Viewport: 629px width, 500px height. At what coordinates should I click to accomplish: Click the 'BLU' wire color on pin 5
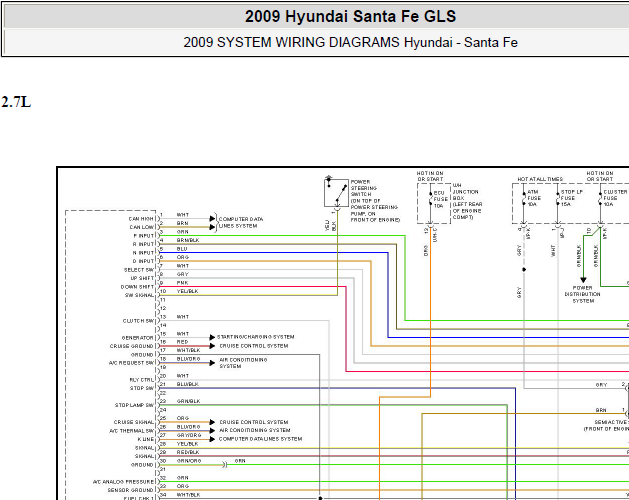tap(182, 249)
